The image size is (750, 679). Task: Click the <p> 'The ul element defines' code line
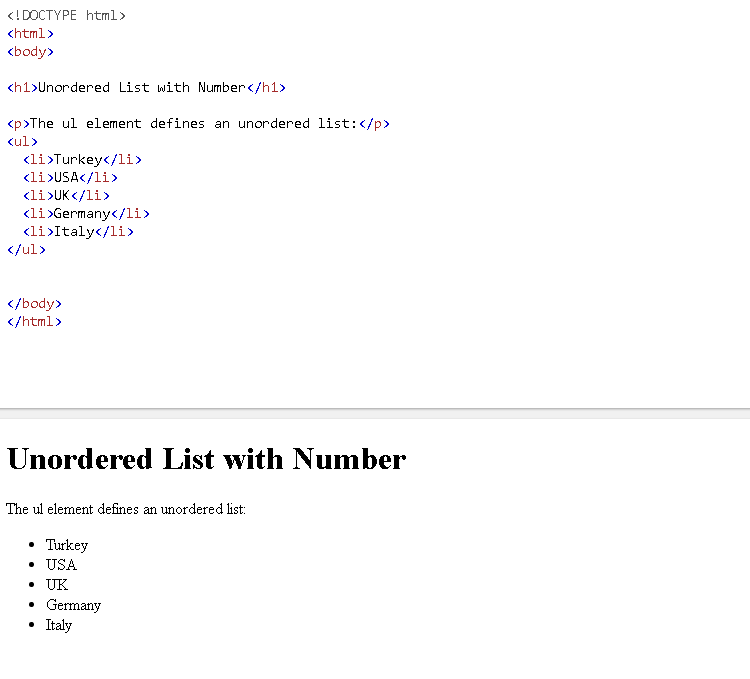pyautogui.click(x=199, y=124)
